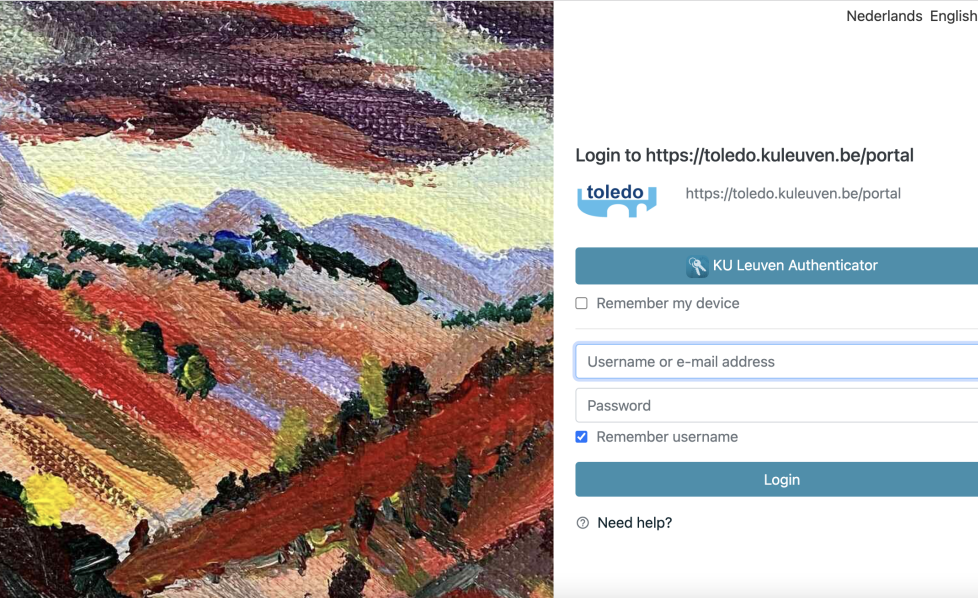Click the Login button
This screenshot has height=598, width=978.
[777, 480]
